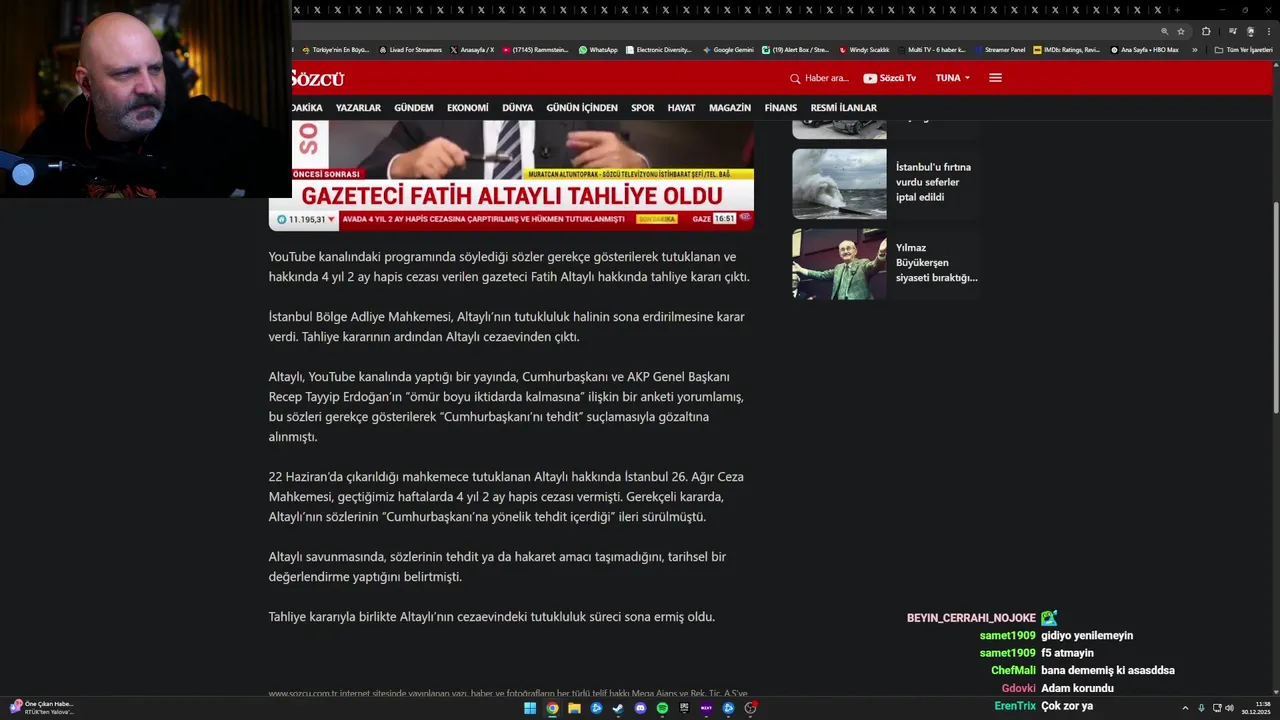The image size is (1280, 720).
Task: Open Streamer Panel bookmark
Action: 1000,49
